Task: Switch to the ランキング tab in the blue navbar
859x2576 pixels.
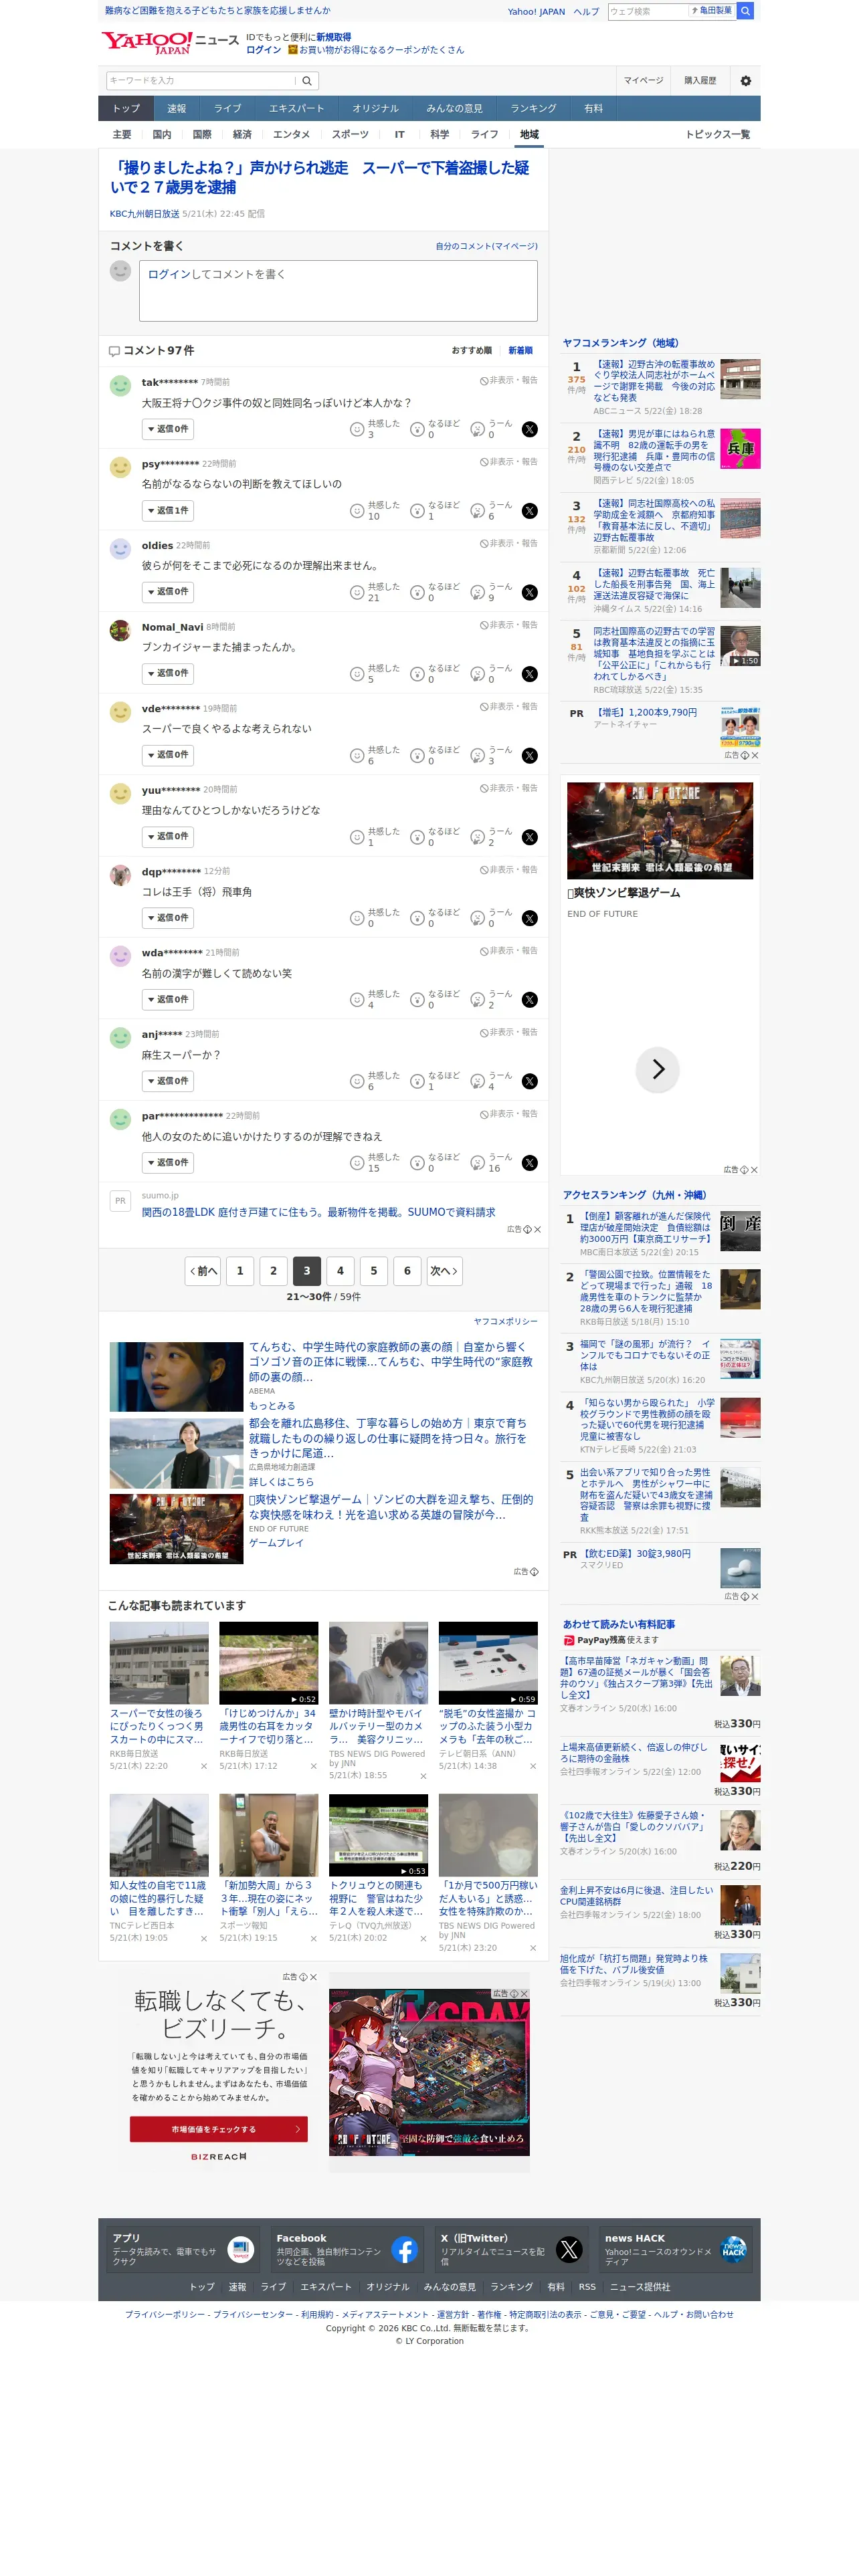Action: tap(533, 109)
